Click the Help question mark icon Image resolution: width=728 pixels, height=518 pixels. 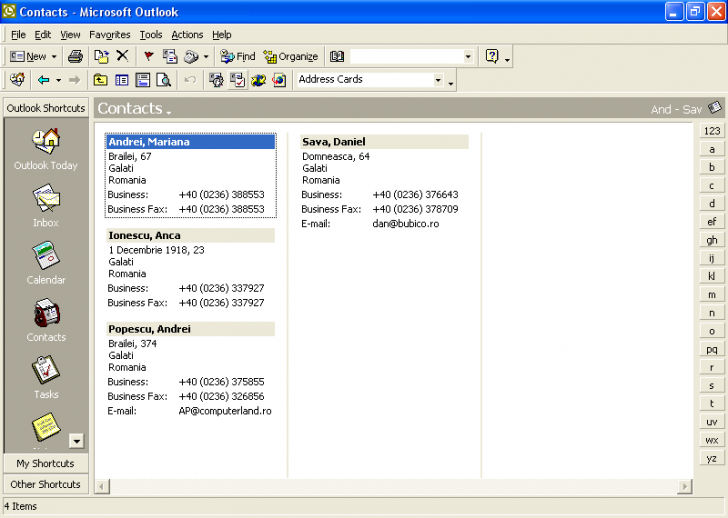[x=492, y=57]
